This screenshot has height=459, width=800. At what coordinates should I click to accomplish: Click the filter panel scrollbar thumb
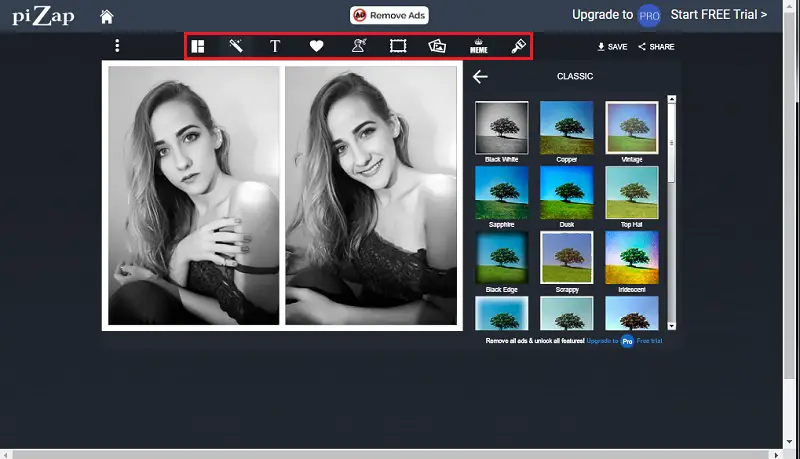pos(671,144)
